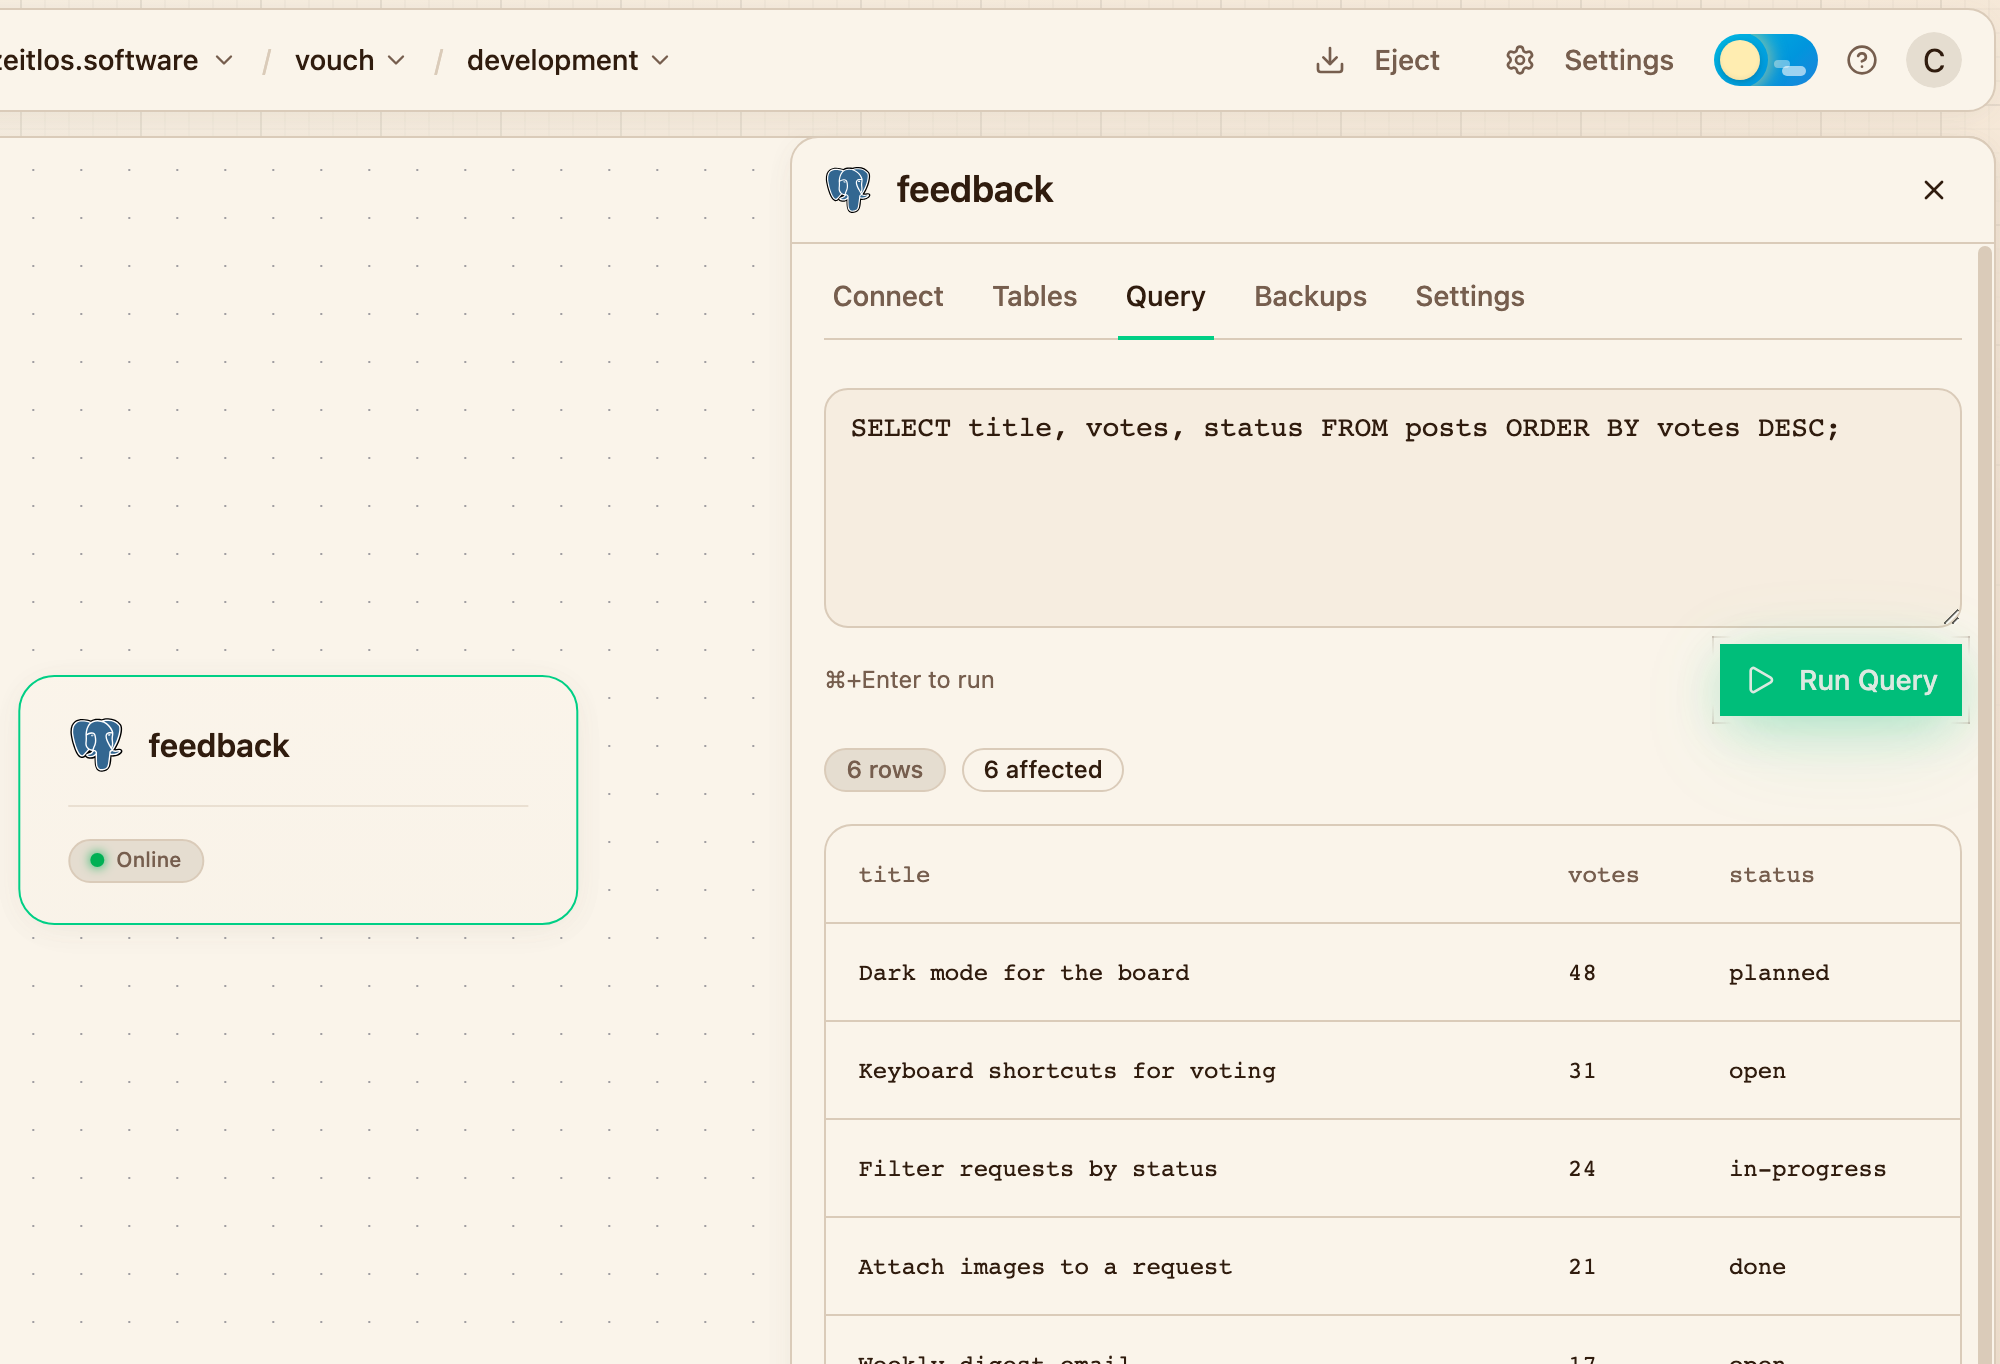Select the feedback database card title
The width and height of the screenshot is (2000, 1364).
tap(218, 745)
